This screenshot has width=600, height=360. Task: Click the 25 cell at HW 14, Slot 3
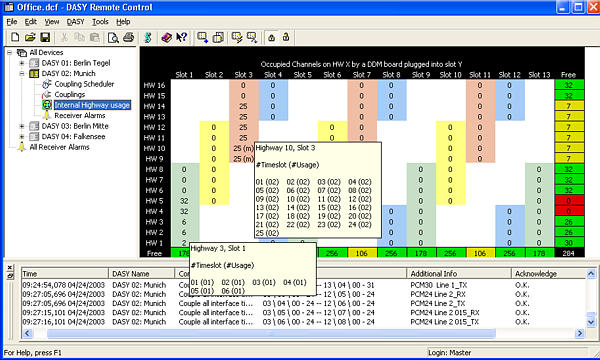point(243,106)
